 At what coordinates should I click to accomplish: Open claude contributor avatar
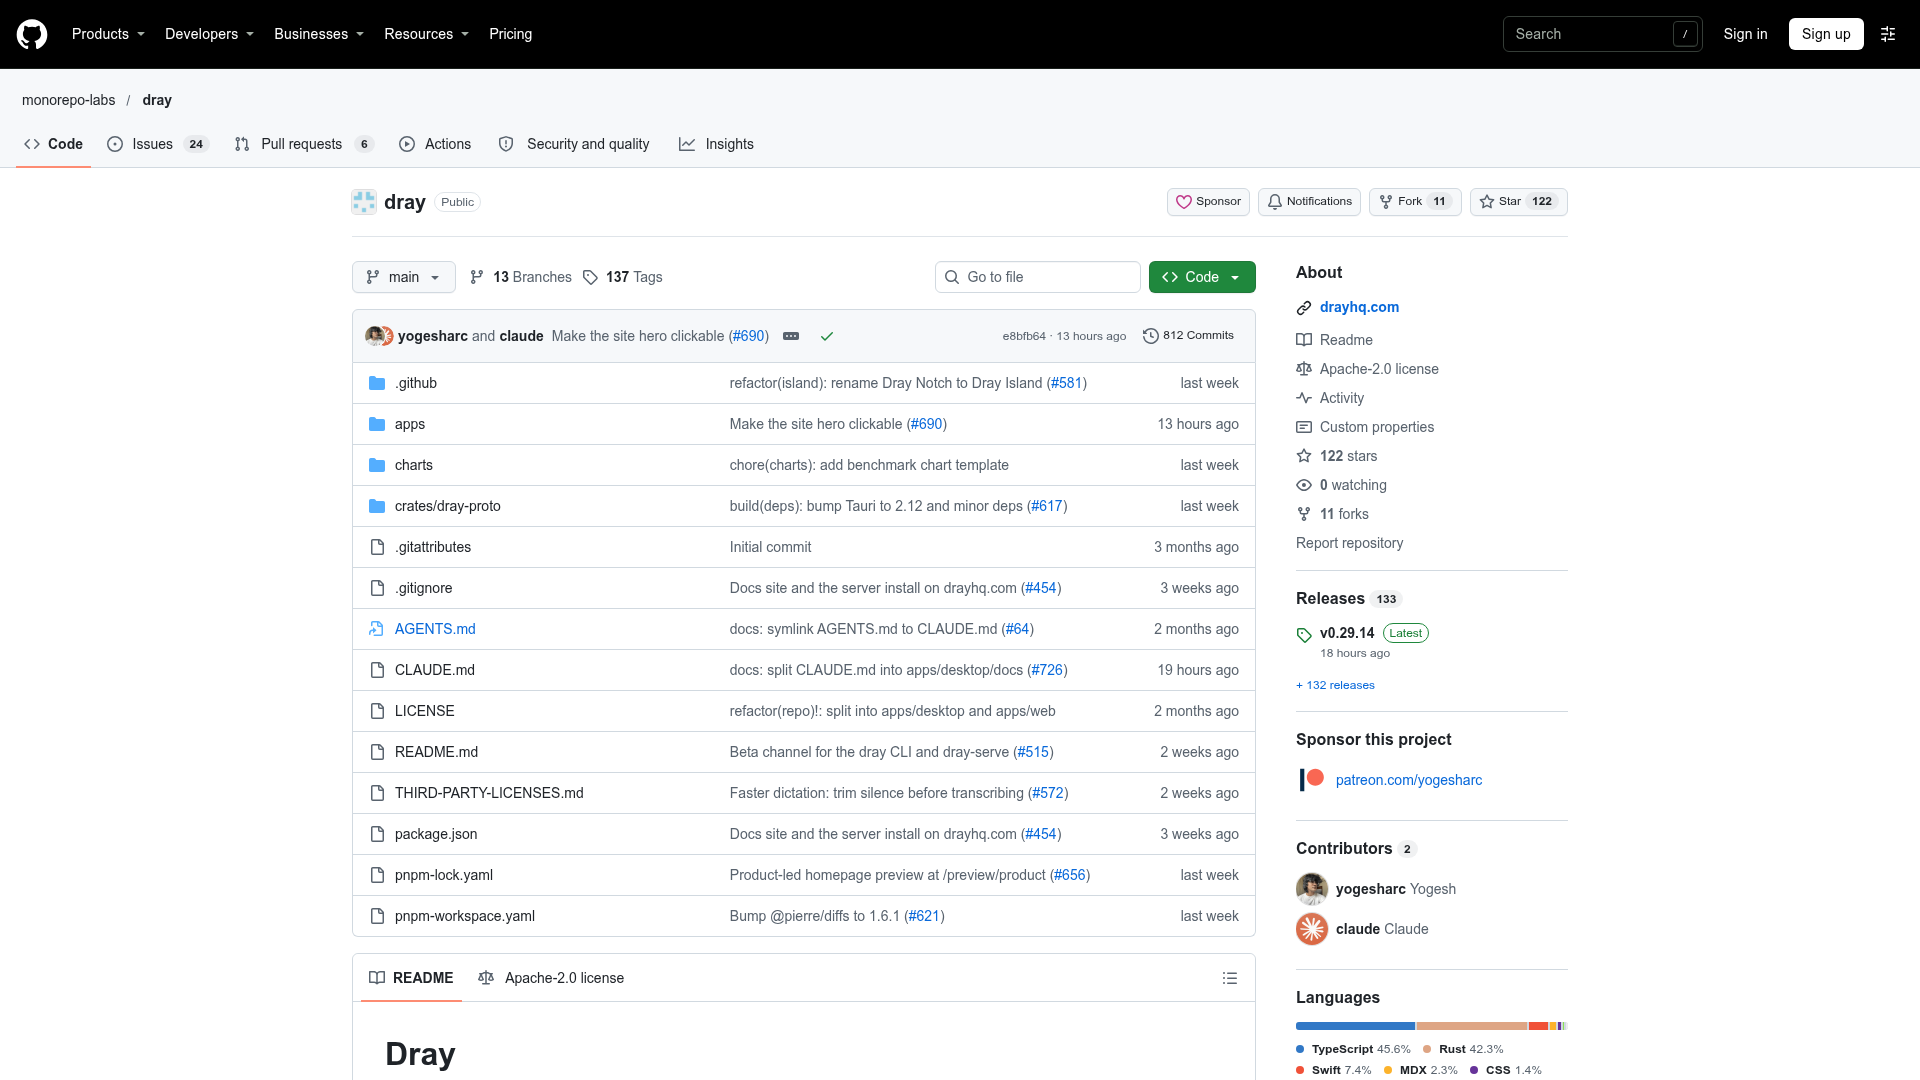pyautogui.click(x=1312, y=929)
